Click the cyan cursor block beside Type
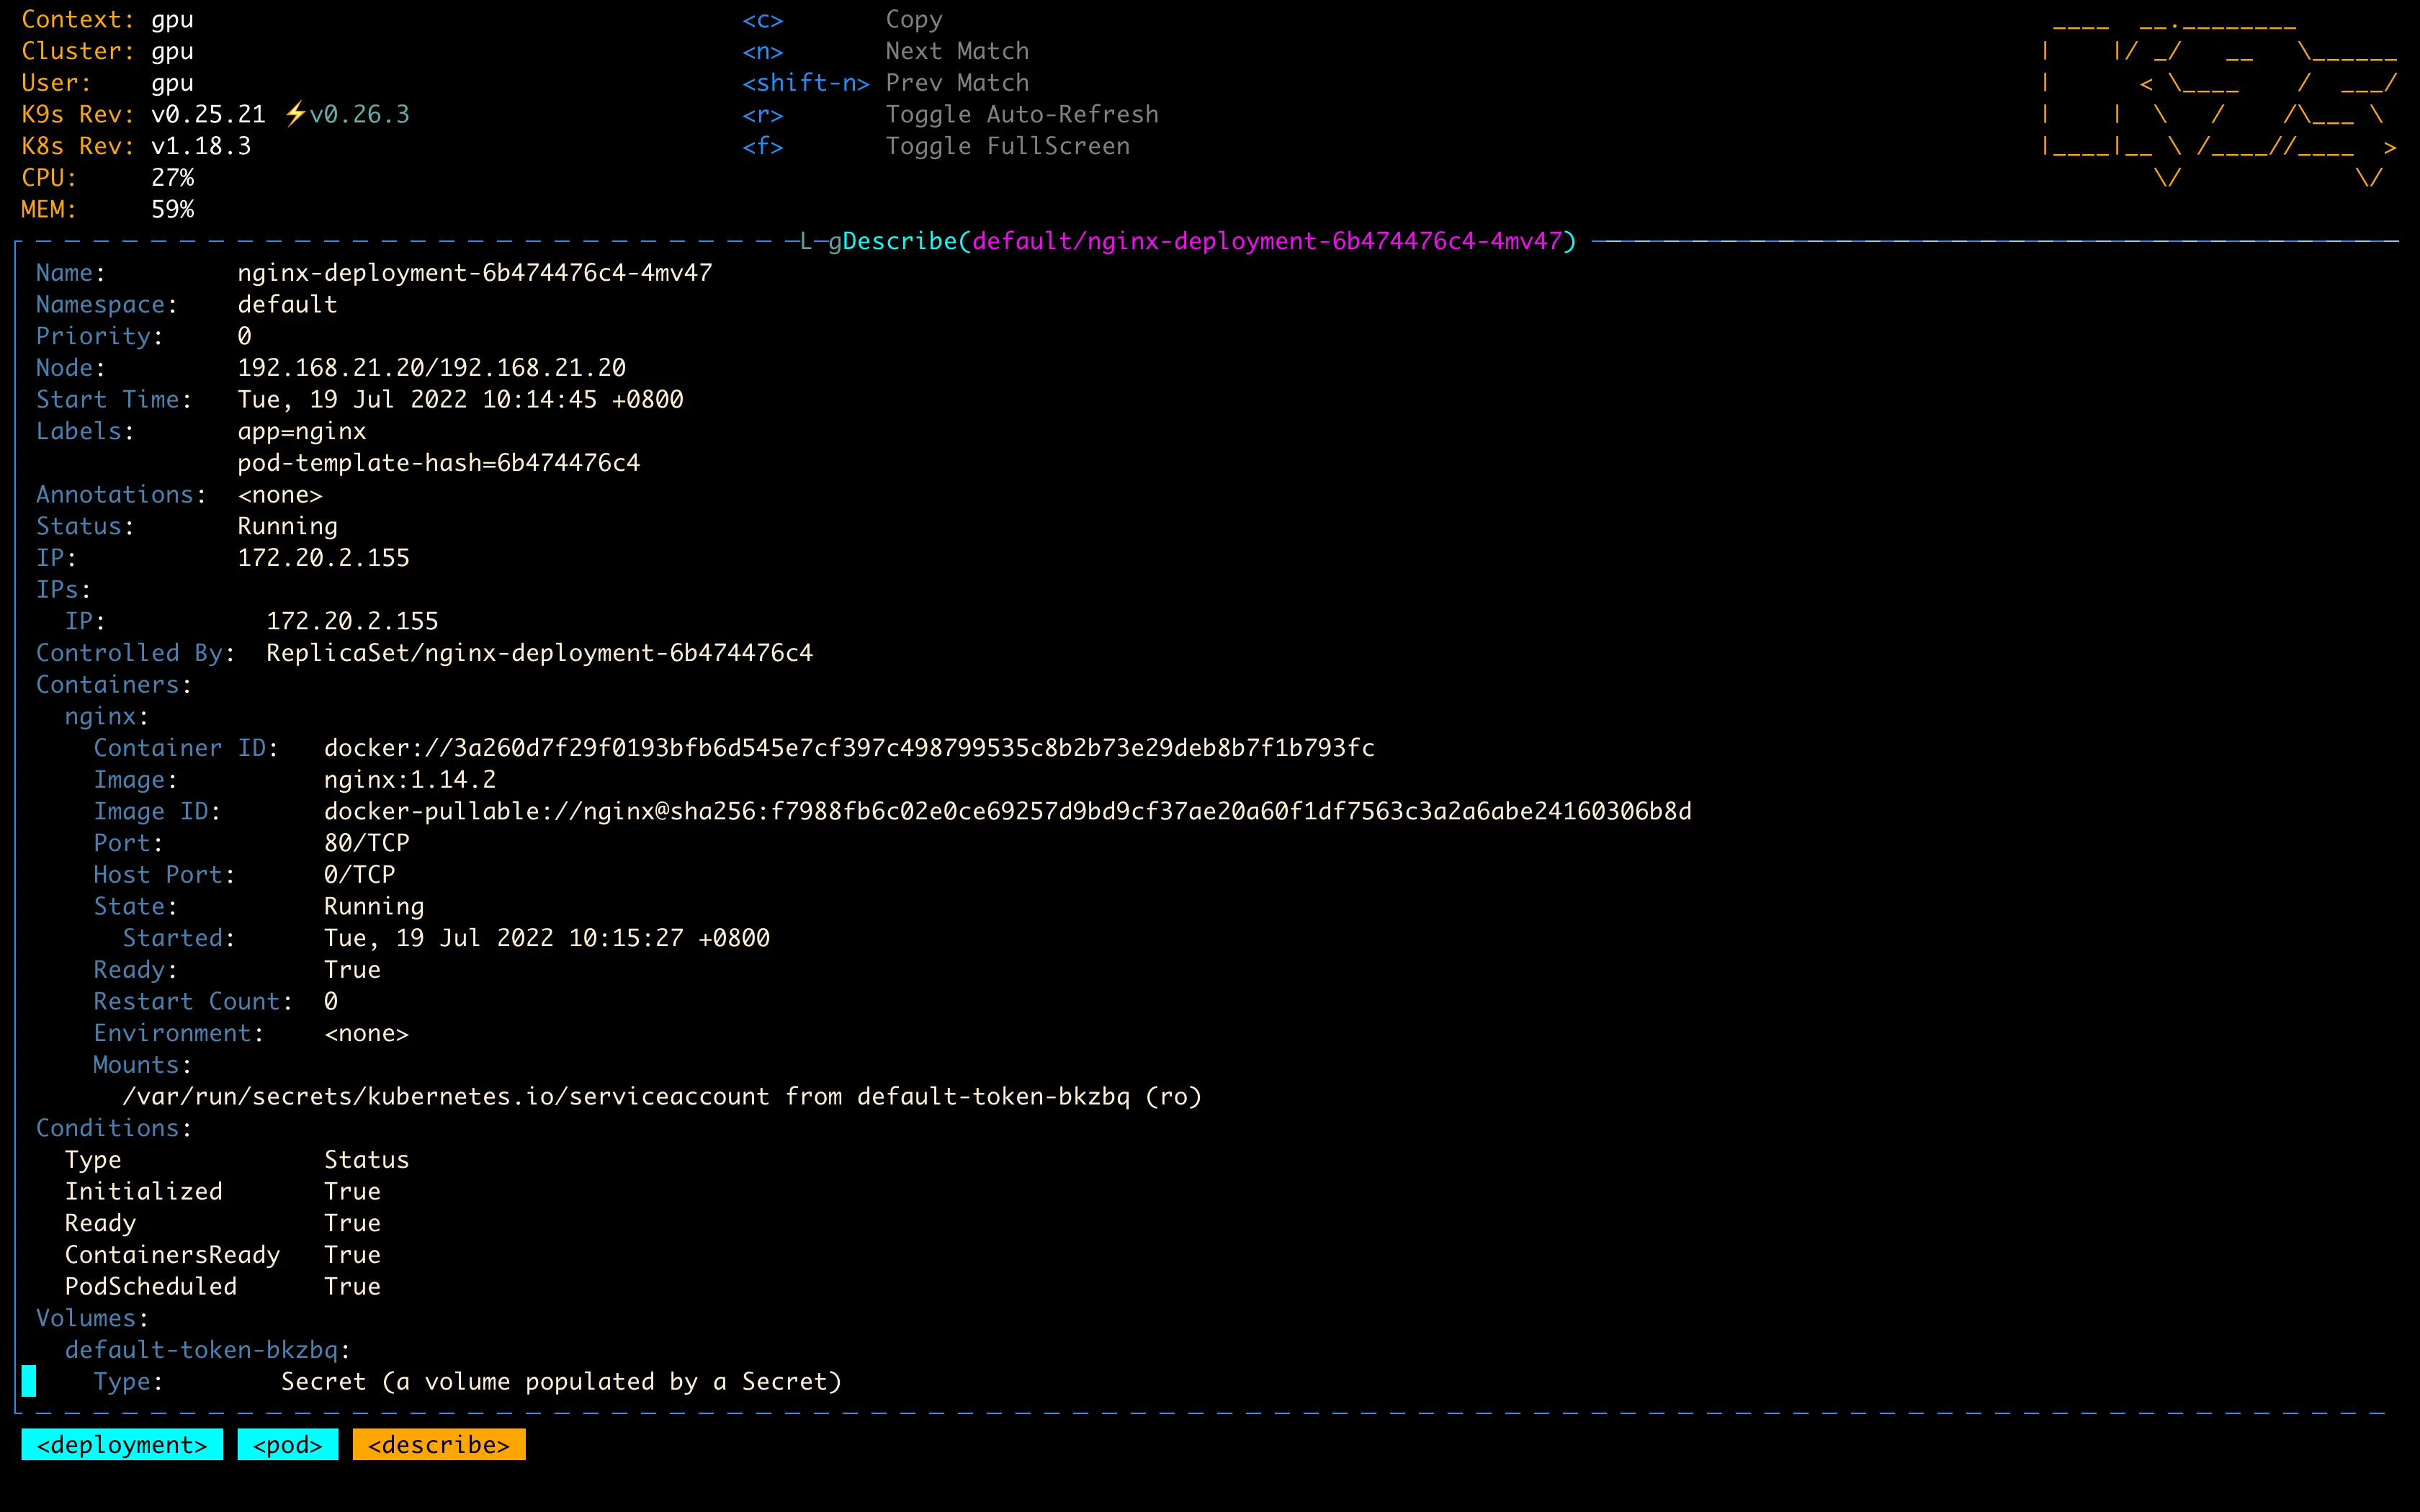Image resolution: width=2420 pixels, height=1512 pixels. pos(29,1381)
